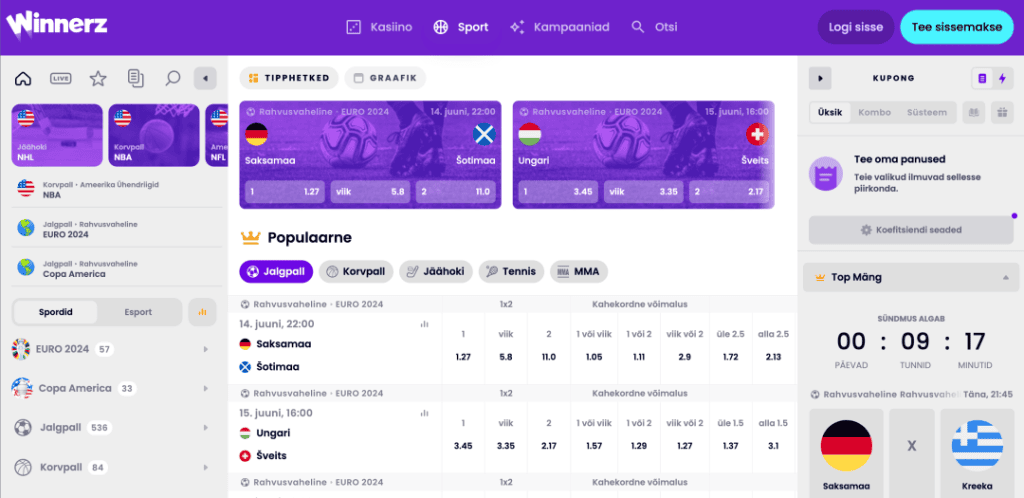The width and height of the screenshot is (1024, 498).
Task: Expand Jalgpall category with 536 events
Action: point(114,428)
